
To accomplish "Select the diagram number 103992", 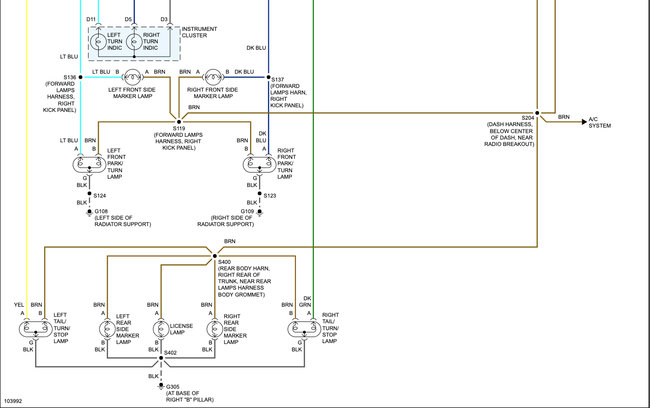I will (13, 401).
